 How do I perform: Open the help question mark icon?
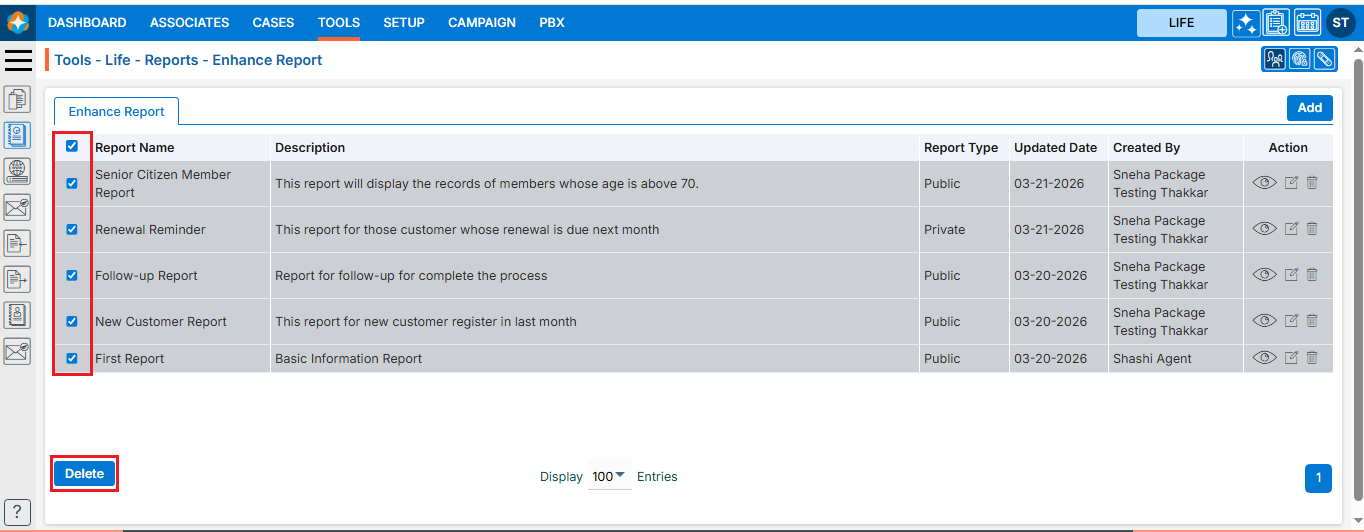tap(18, 510)
